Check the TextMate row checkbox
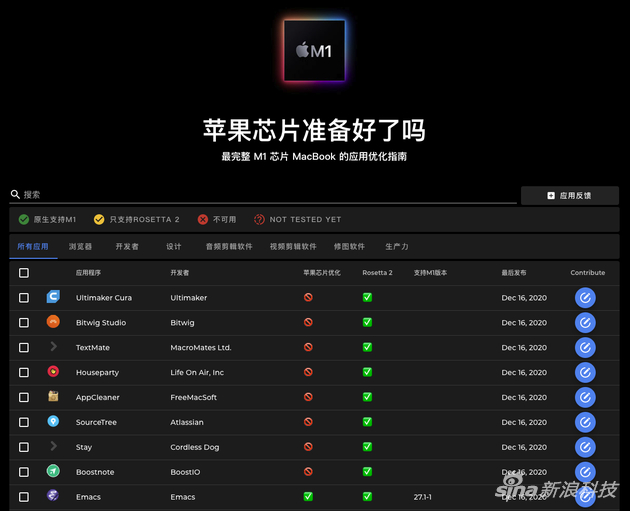The height and width of the screenshot is (511, 630). [x=24, y=347]
